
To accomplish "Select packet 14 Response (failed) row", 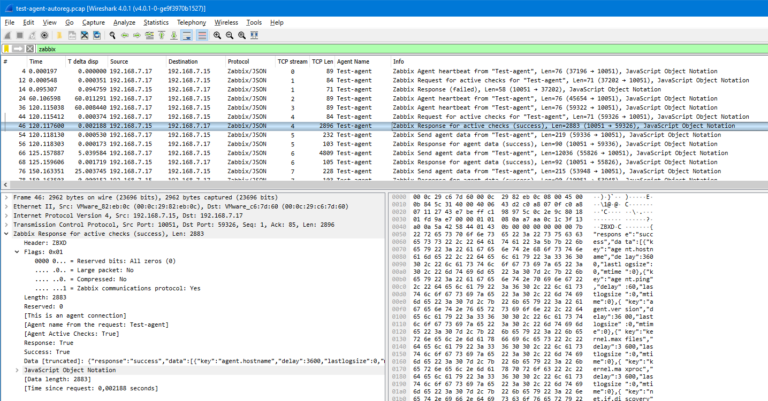I will [384, 89].
